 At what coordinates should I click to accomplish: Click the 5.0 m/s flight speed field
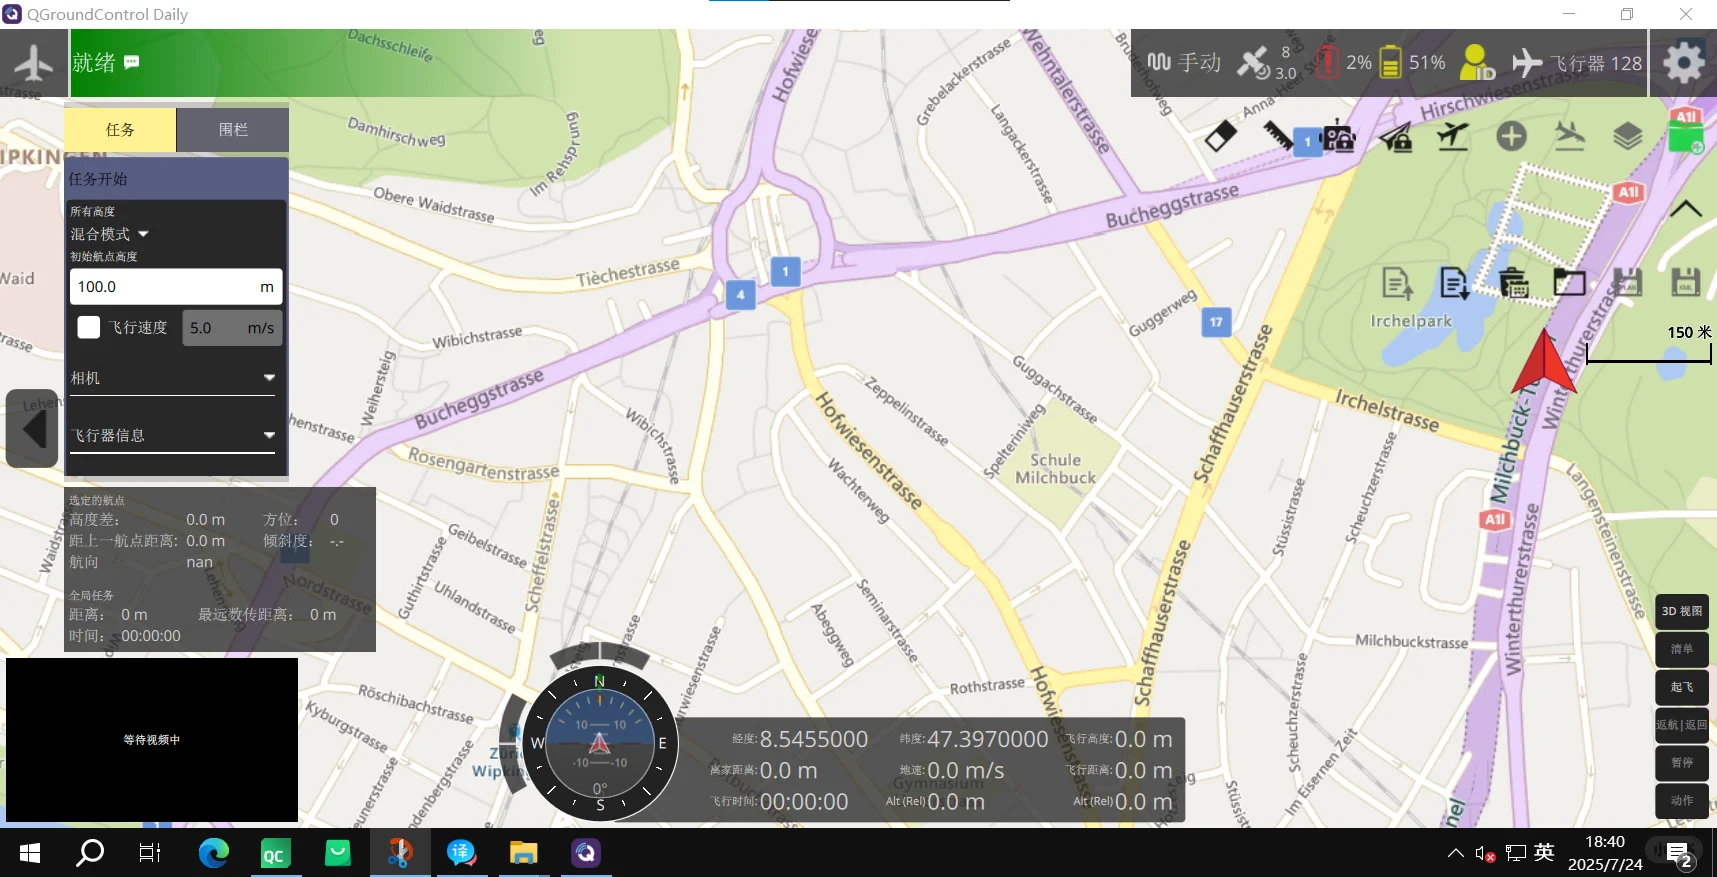coord(232,328)
